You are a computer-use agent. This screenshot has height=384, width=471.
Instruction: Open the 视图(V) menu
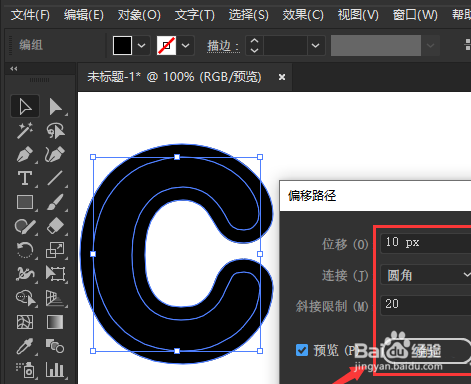[x=358, y=15]
